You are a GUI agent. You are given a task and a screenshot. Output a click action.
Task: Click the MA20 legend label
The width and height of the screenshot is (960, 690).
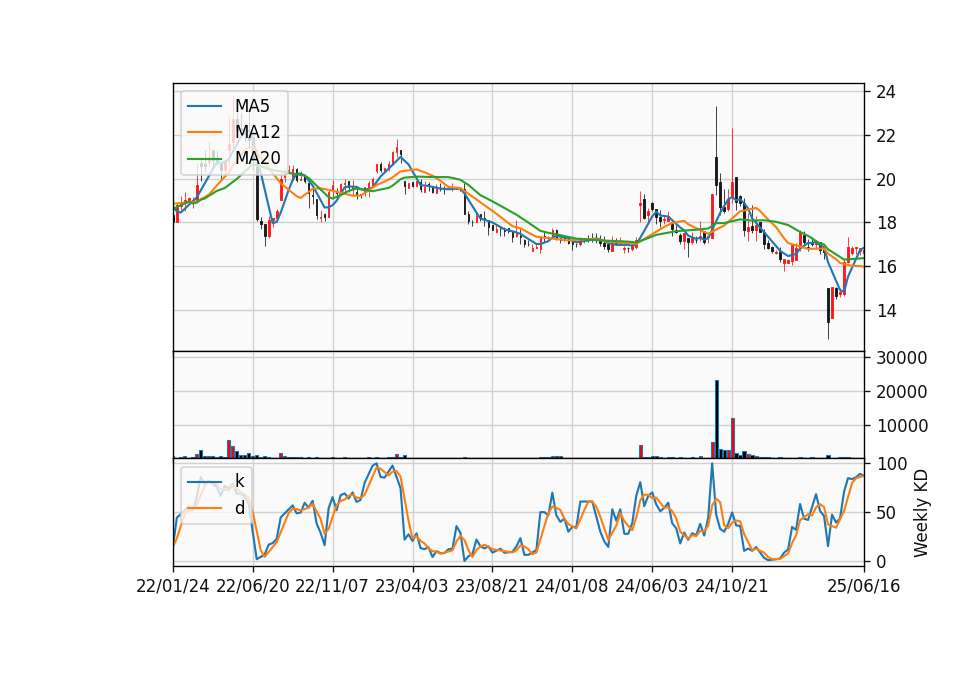257,158
